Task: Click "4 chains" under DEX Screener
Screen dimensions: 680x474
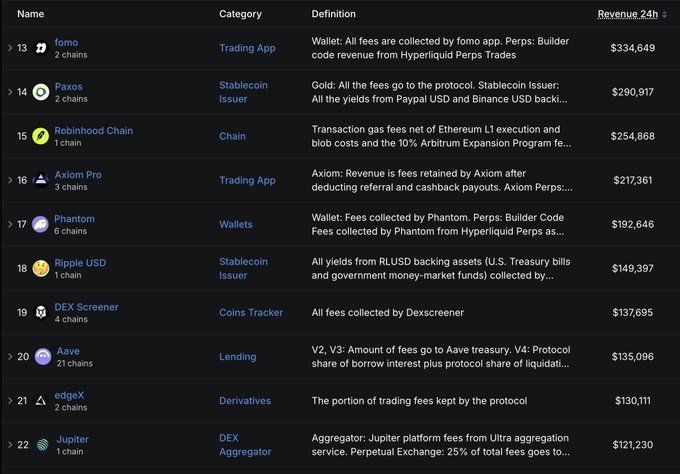Action: coord(71,319)
